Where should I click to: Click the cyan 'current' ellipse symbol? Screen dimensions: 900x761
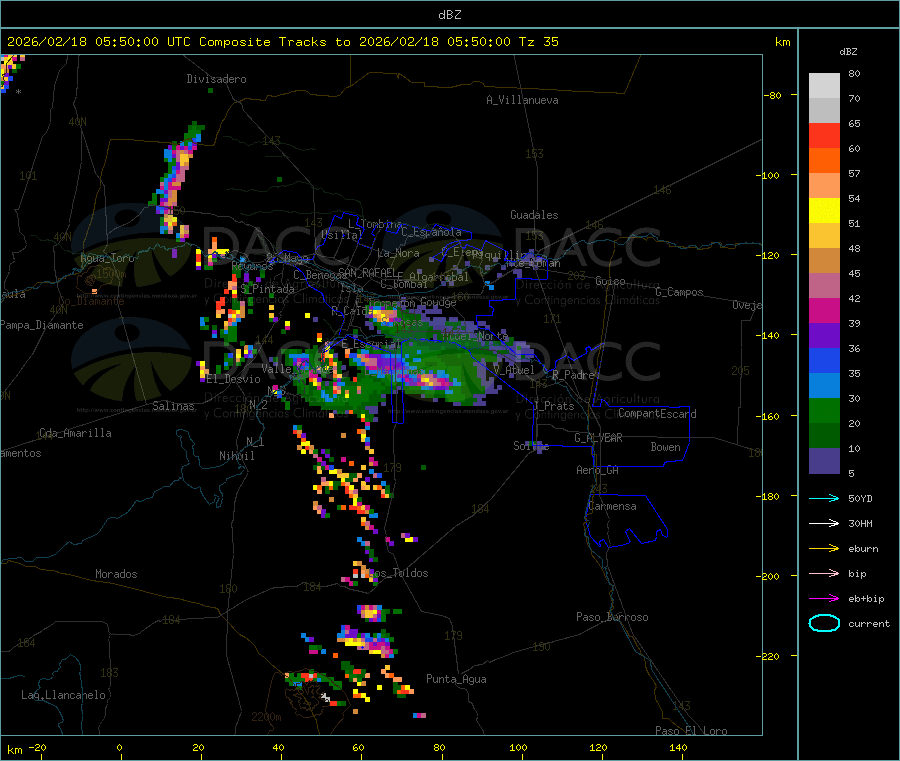(824, 623)
